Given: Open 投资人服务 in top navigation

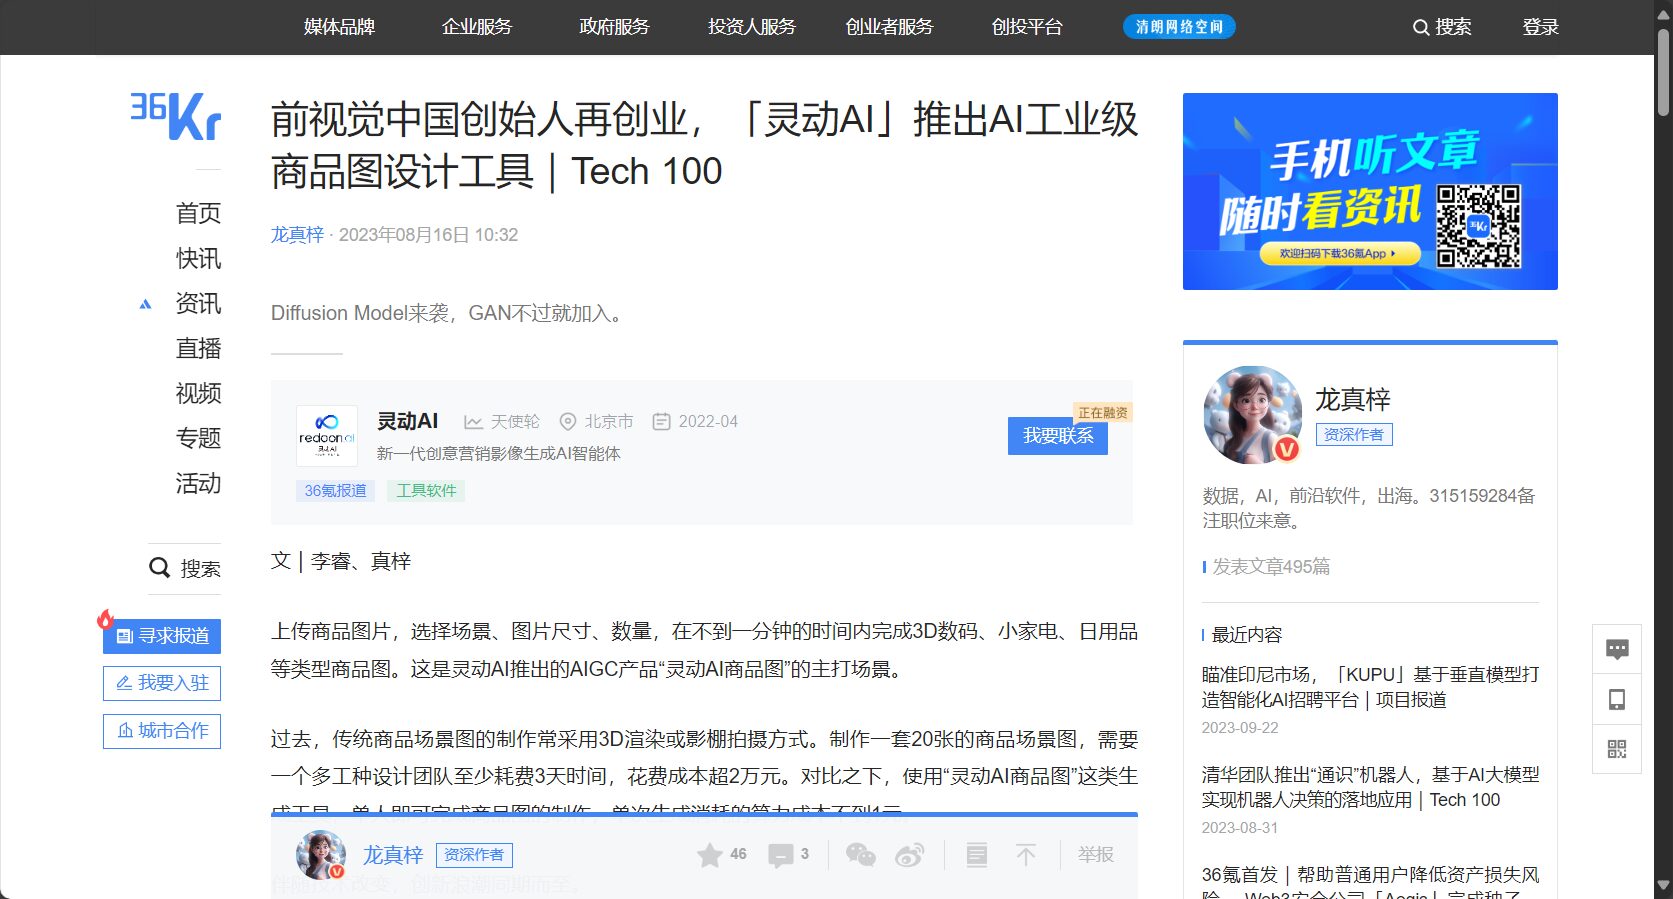Looking at the screenshot, I should coord(752,27).
